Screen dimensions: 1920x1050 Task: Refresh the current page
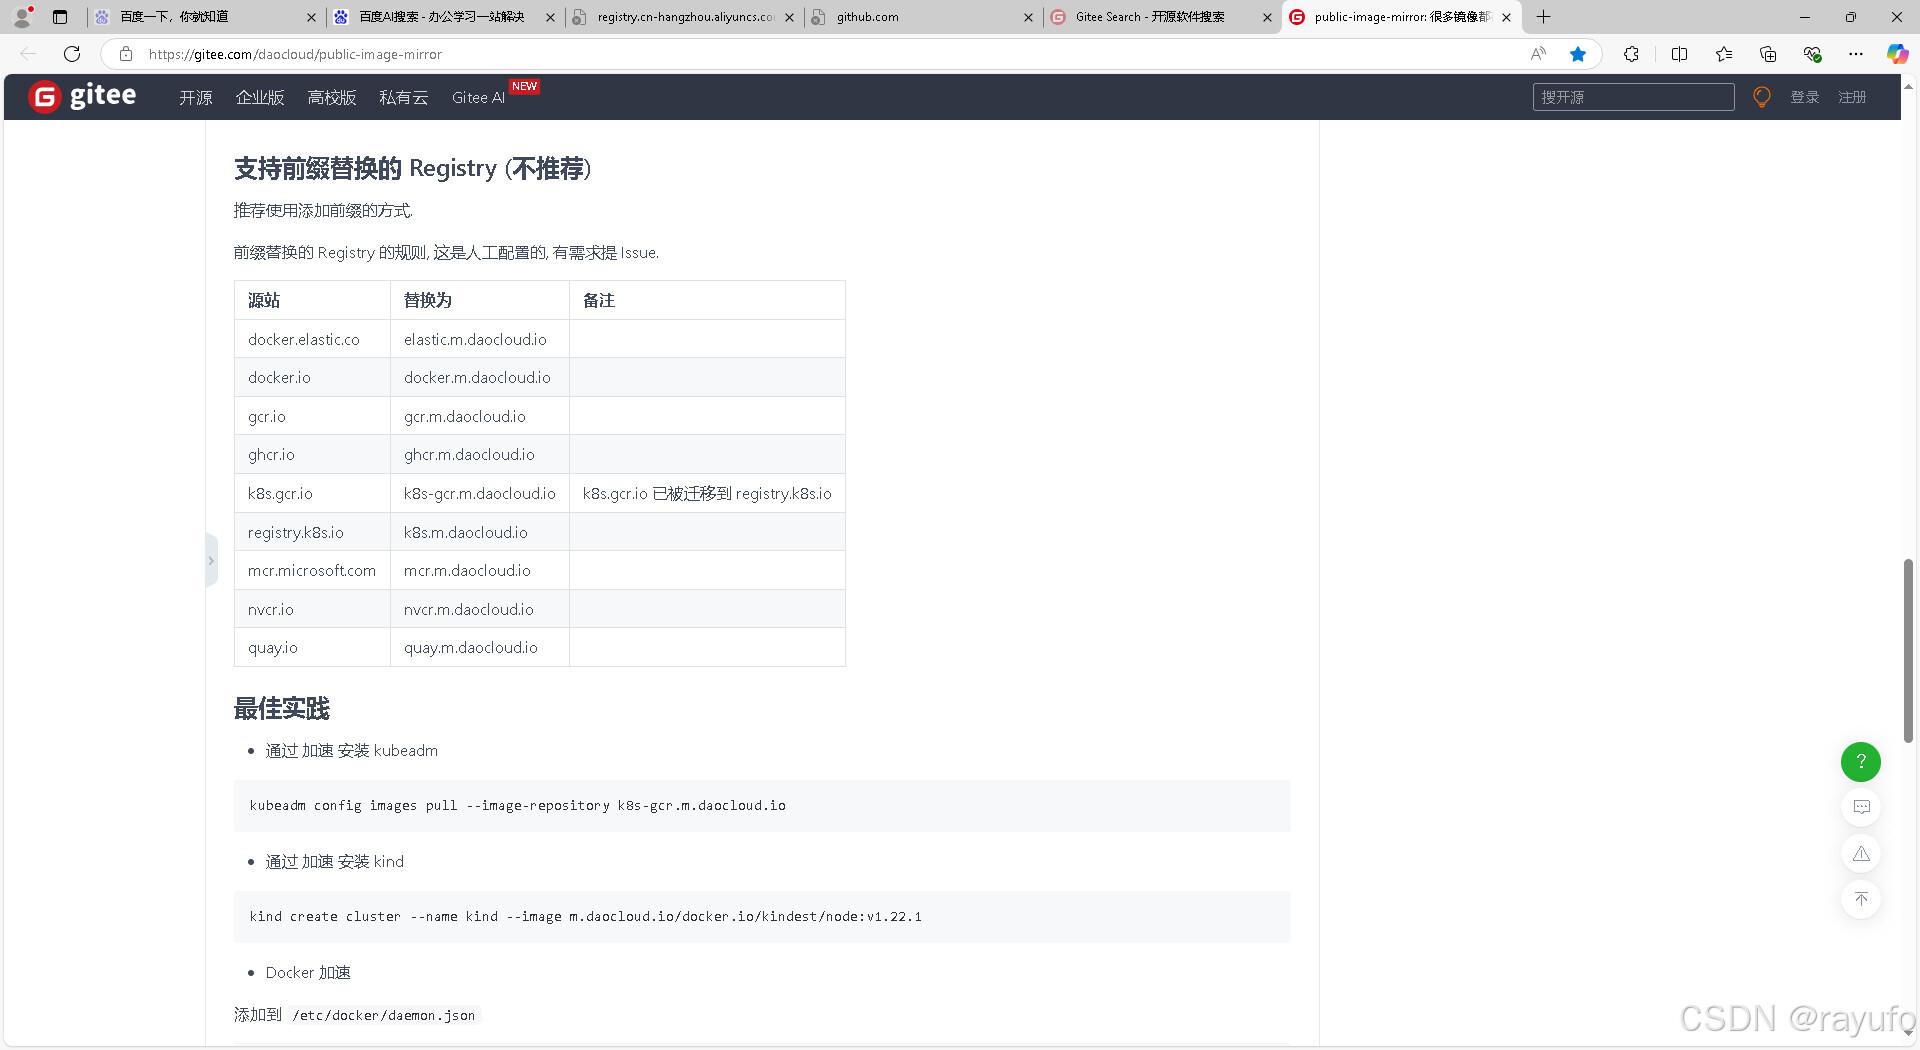(72, 54)
